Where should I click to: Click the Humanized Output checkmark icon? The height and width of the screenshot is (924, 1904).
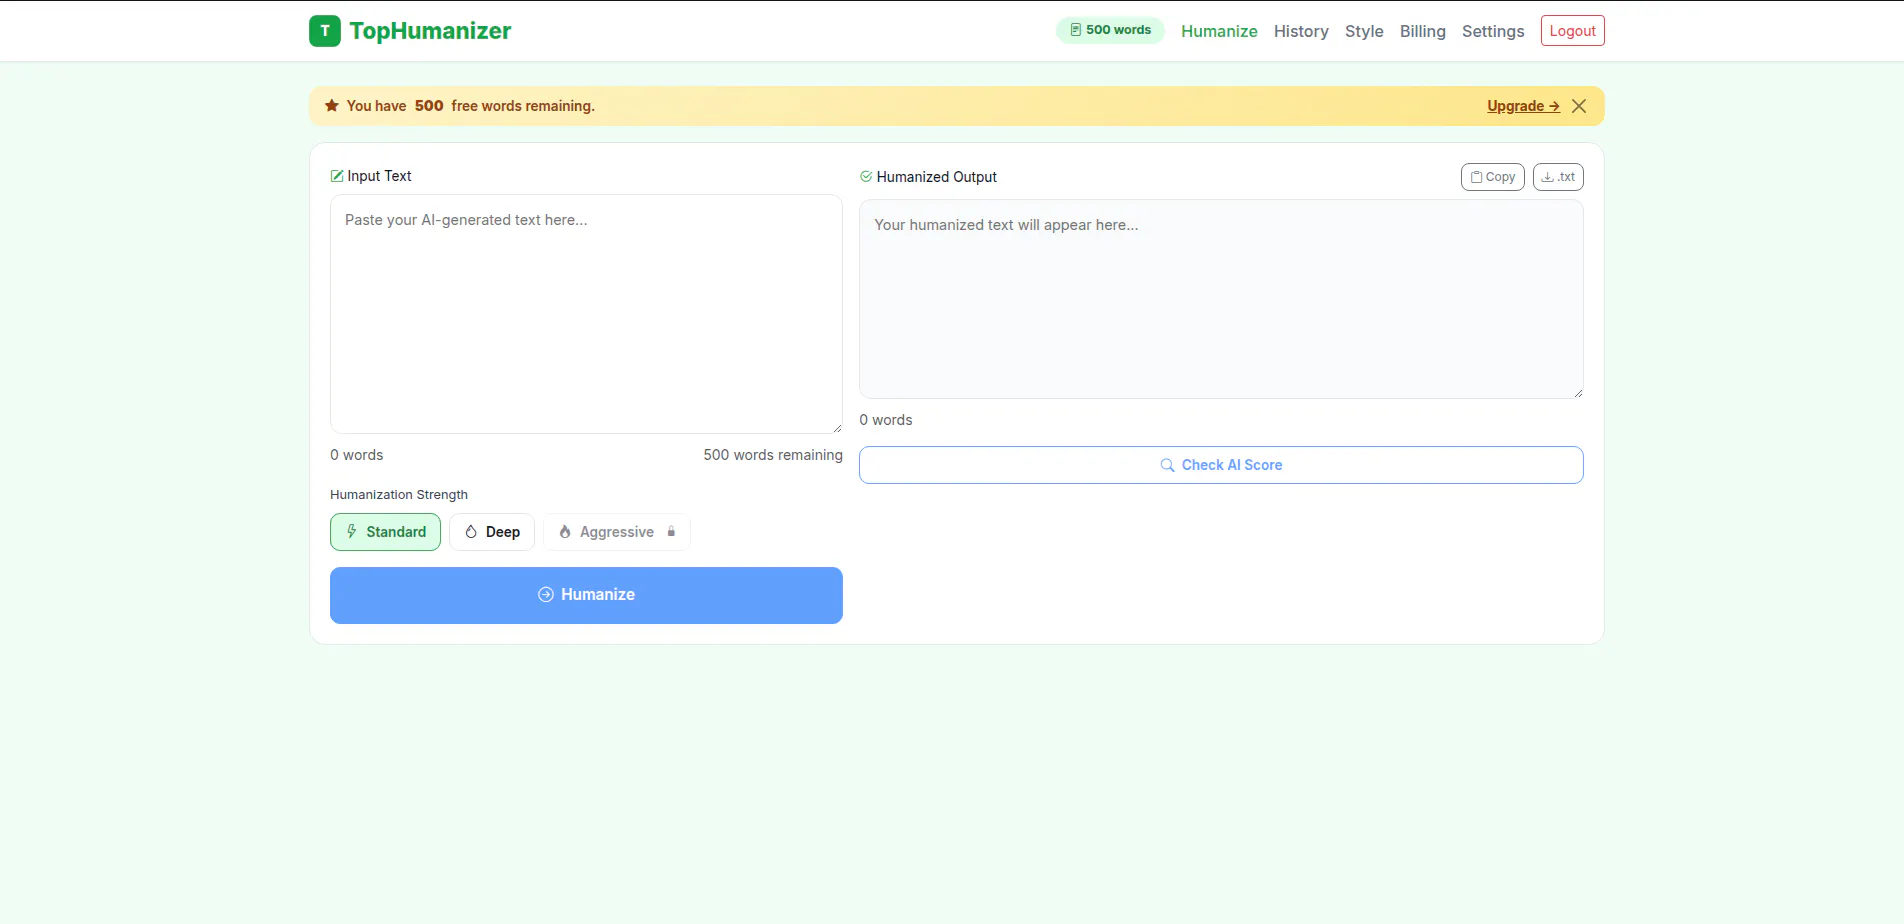tap(866, 177)
